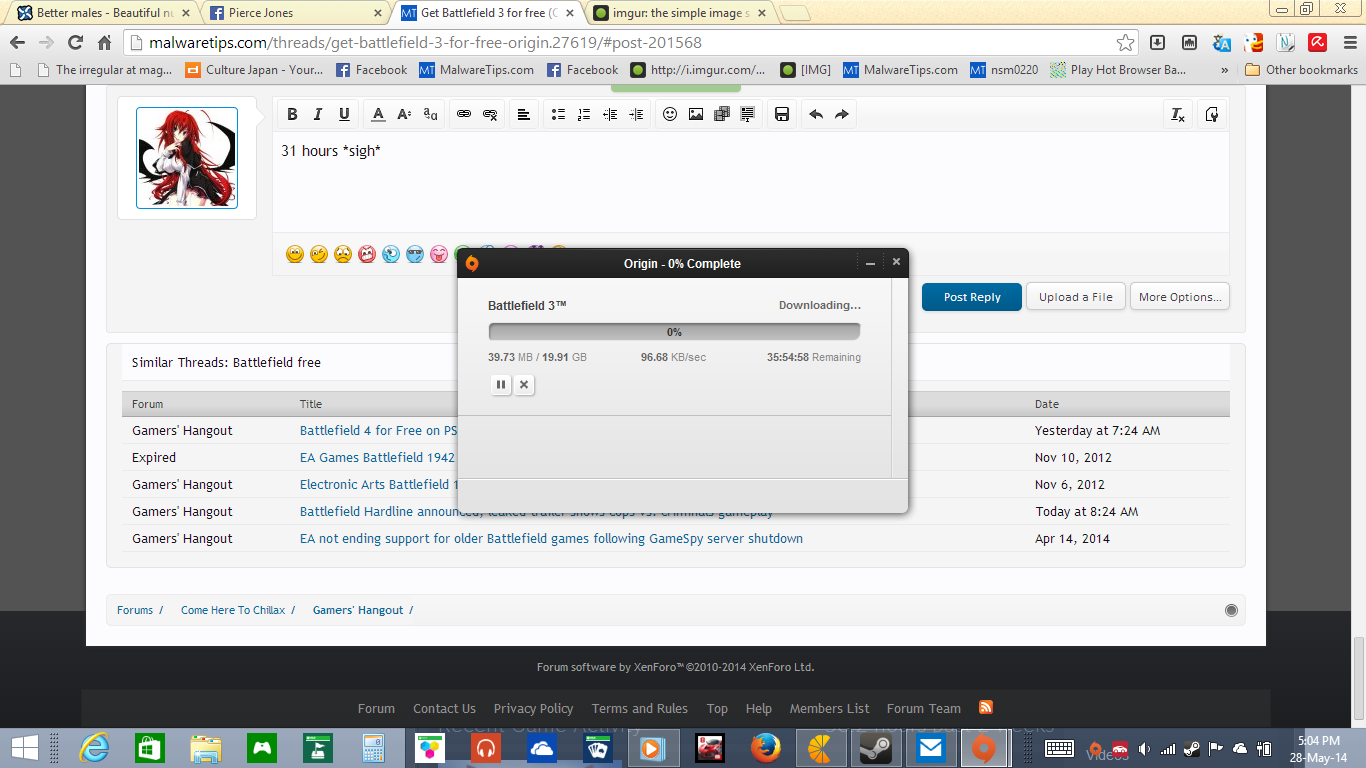
Task: Click the RSS feed icon in footer
Action: coord(986,708)
